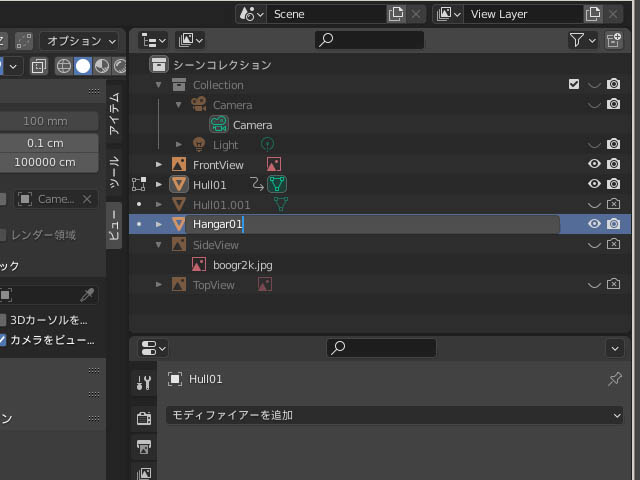Disable Hull01 in renders
The height and width of the screenshot is (480, 640).
click(613, 184)
